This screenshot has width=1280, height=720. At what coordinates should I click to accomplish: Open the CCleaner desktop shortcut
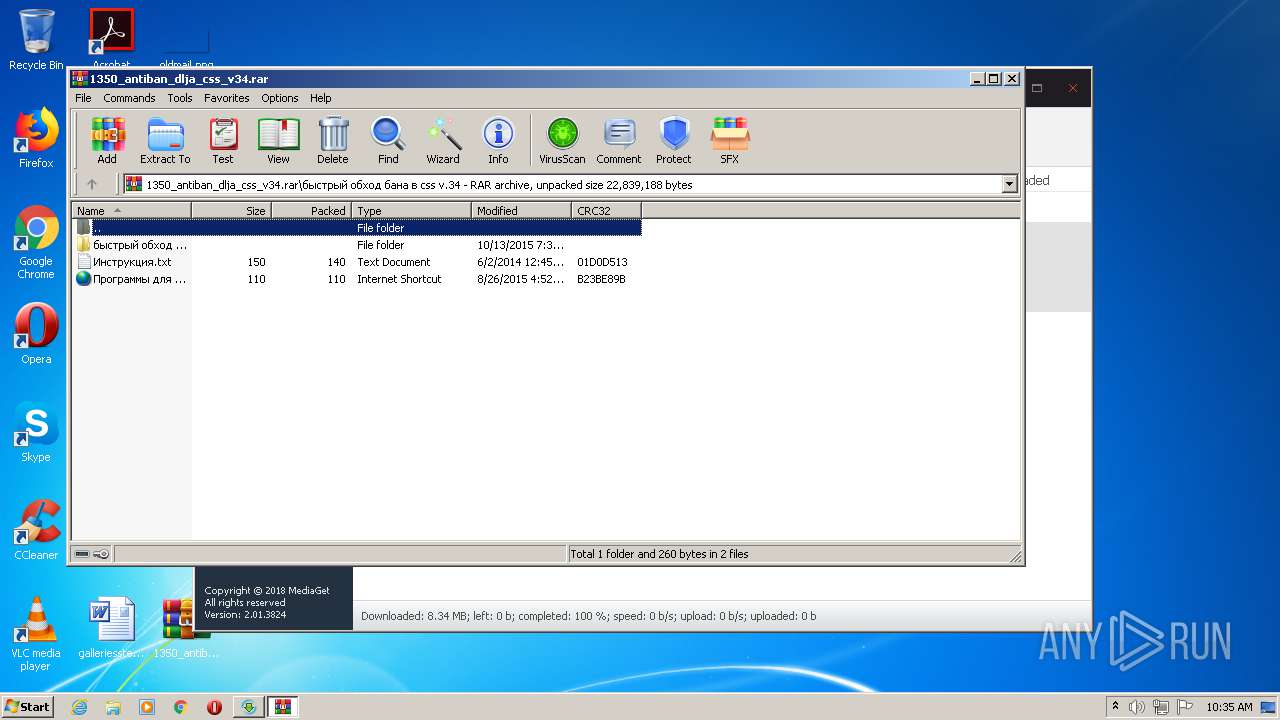click(x=36, y=530)
